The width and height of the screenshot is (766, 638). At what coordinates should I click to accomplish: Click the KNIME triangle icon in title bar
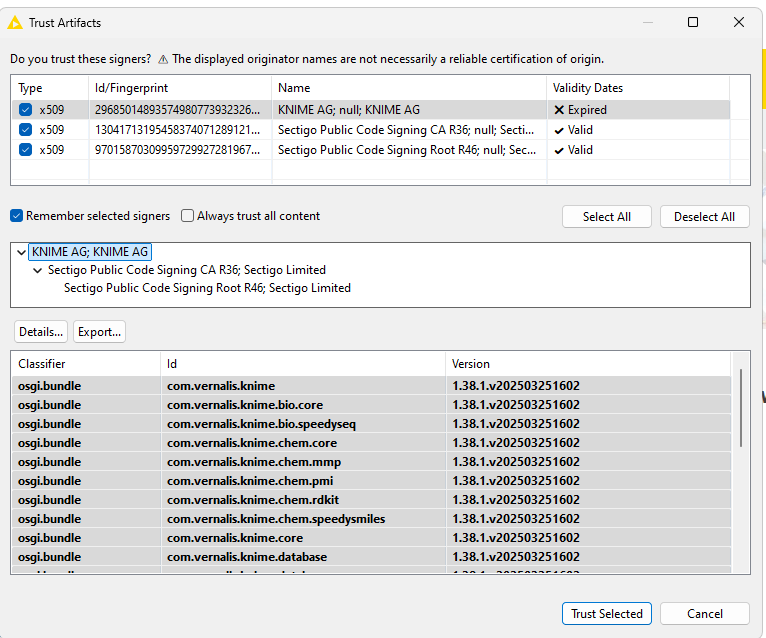(15, 22)
